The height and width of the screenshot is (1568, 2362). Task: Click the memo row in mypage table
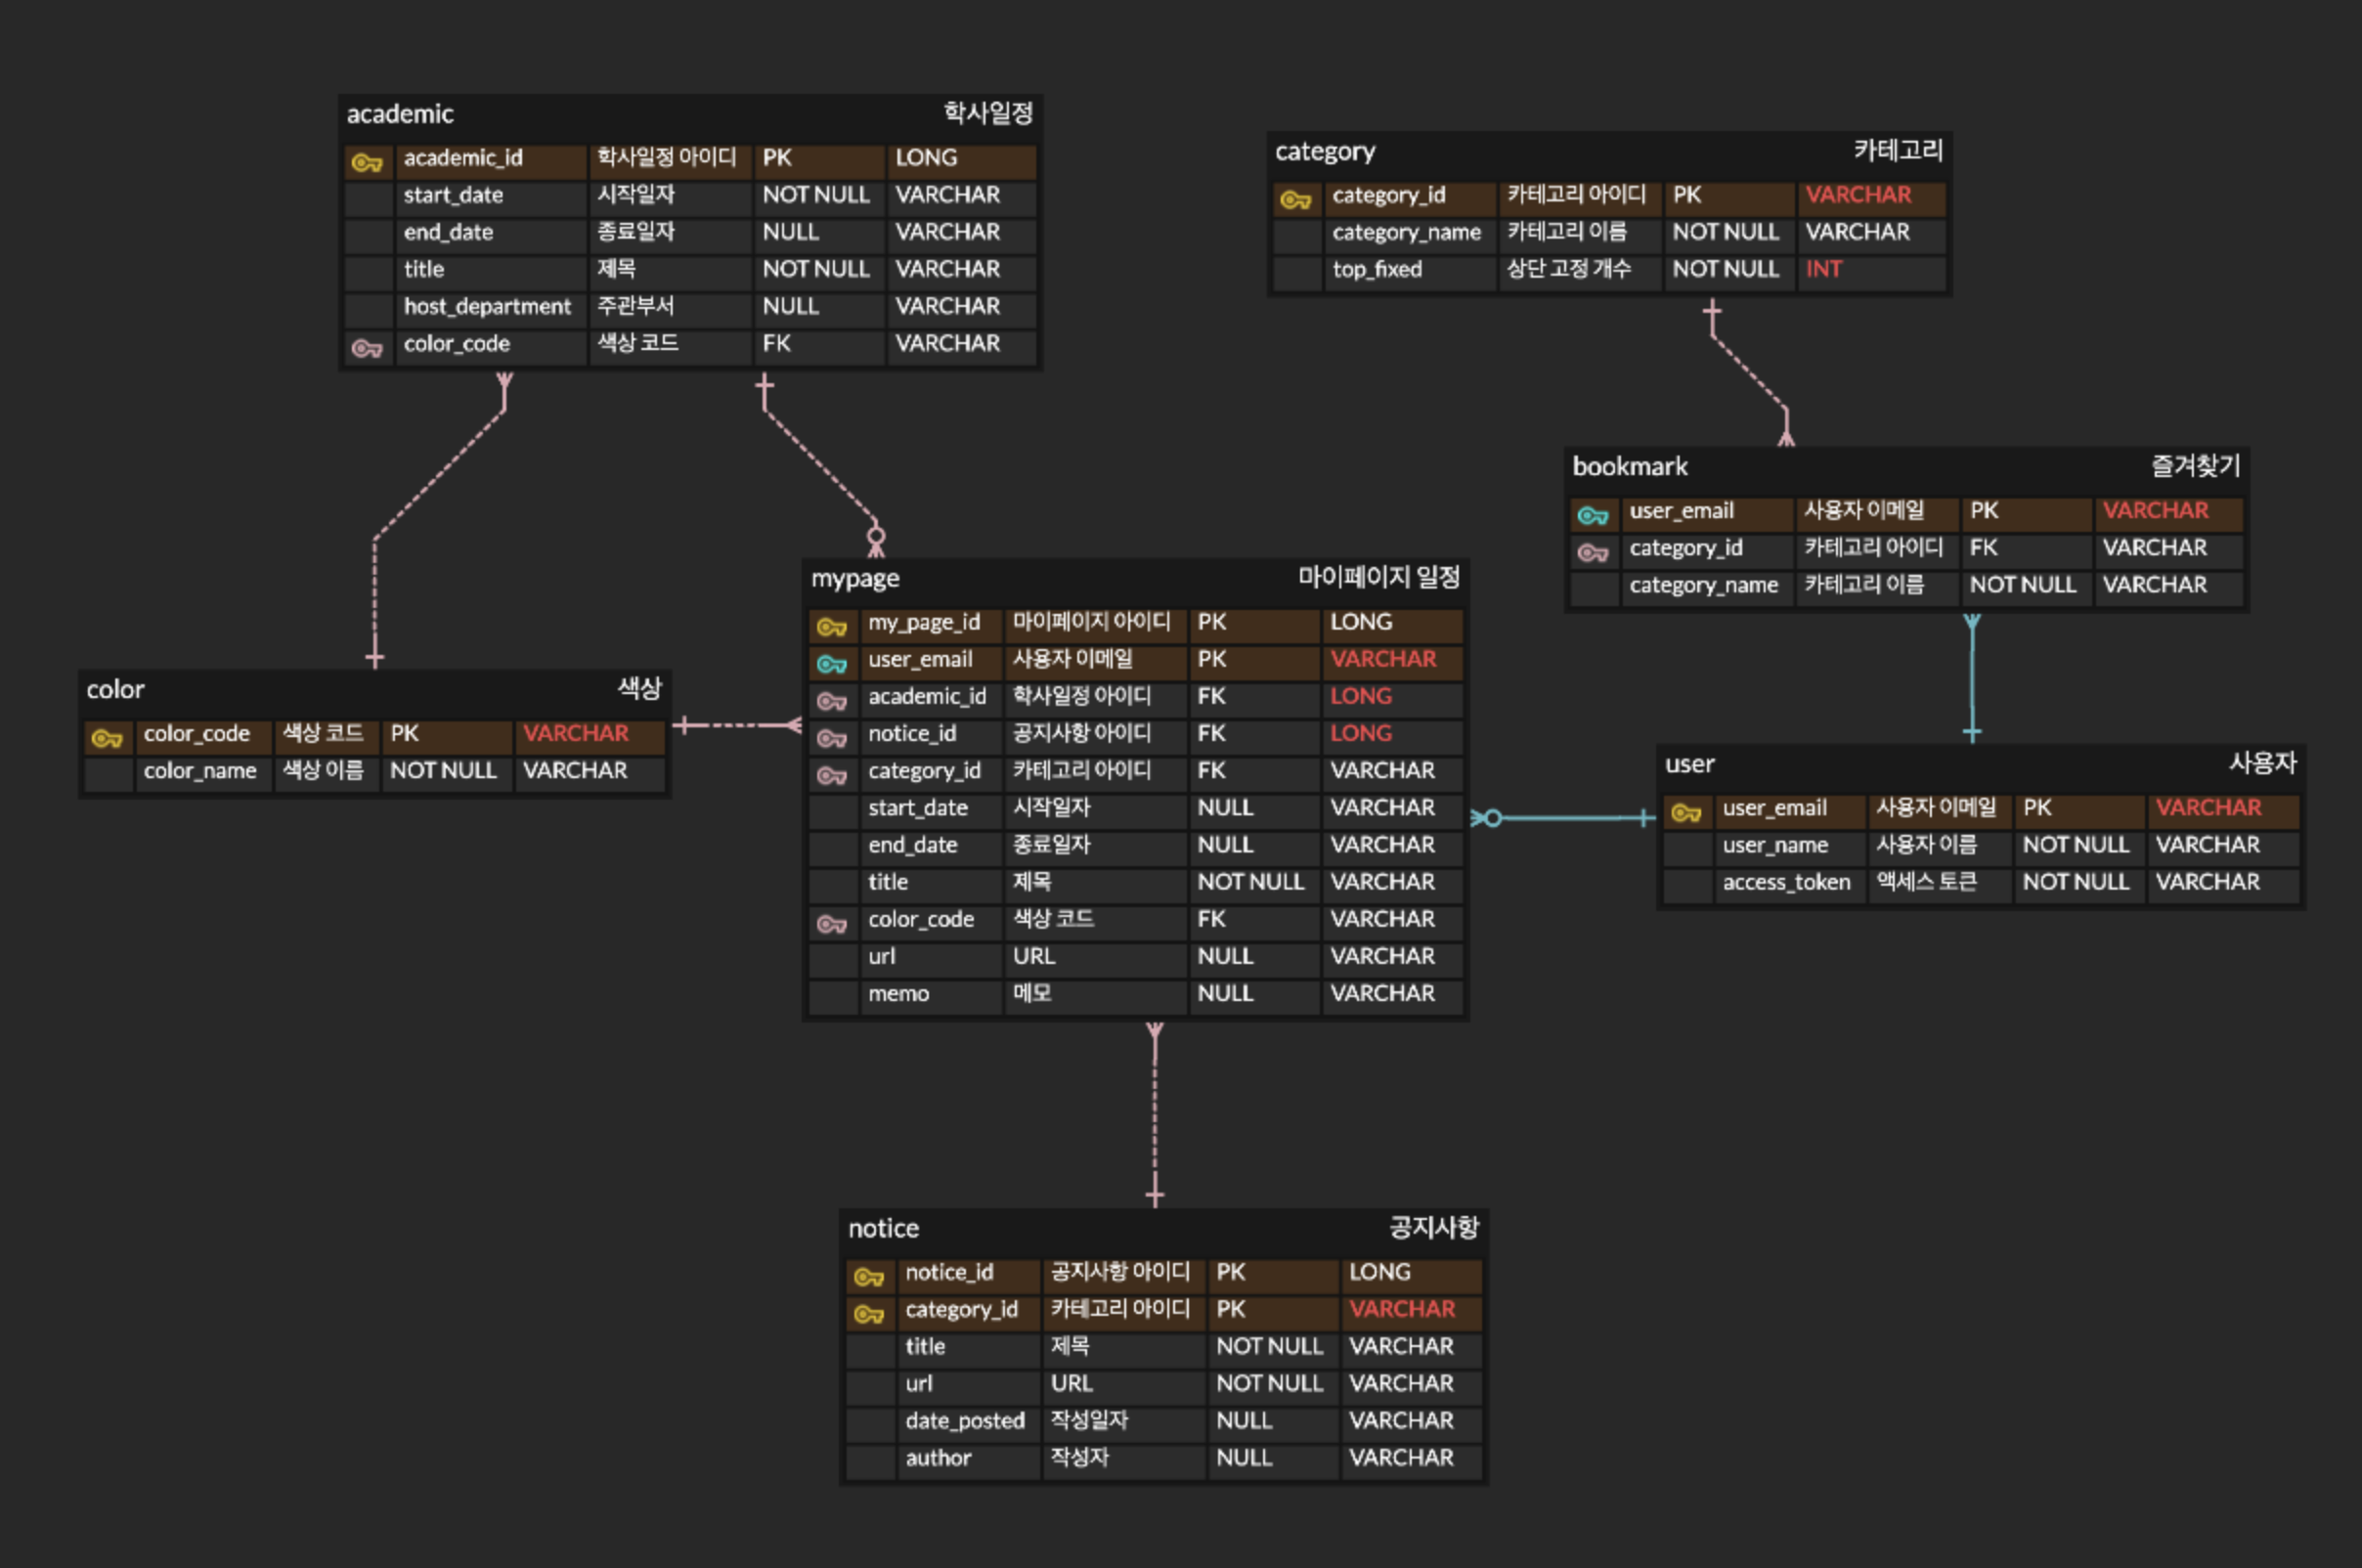[x=898, y=993]
